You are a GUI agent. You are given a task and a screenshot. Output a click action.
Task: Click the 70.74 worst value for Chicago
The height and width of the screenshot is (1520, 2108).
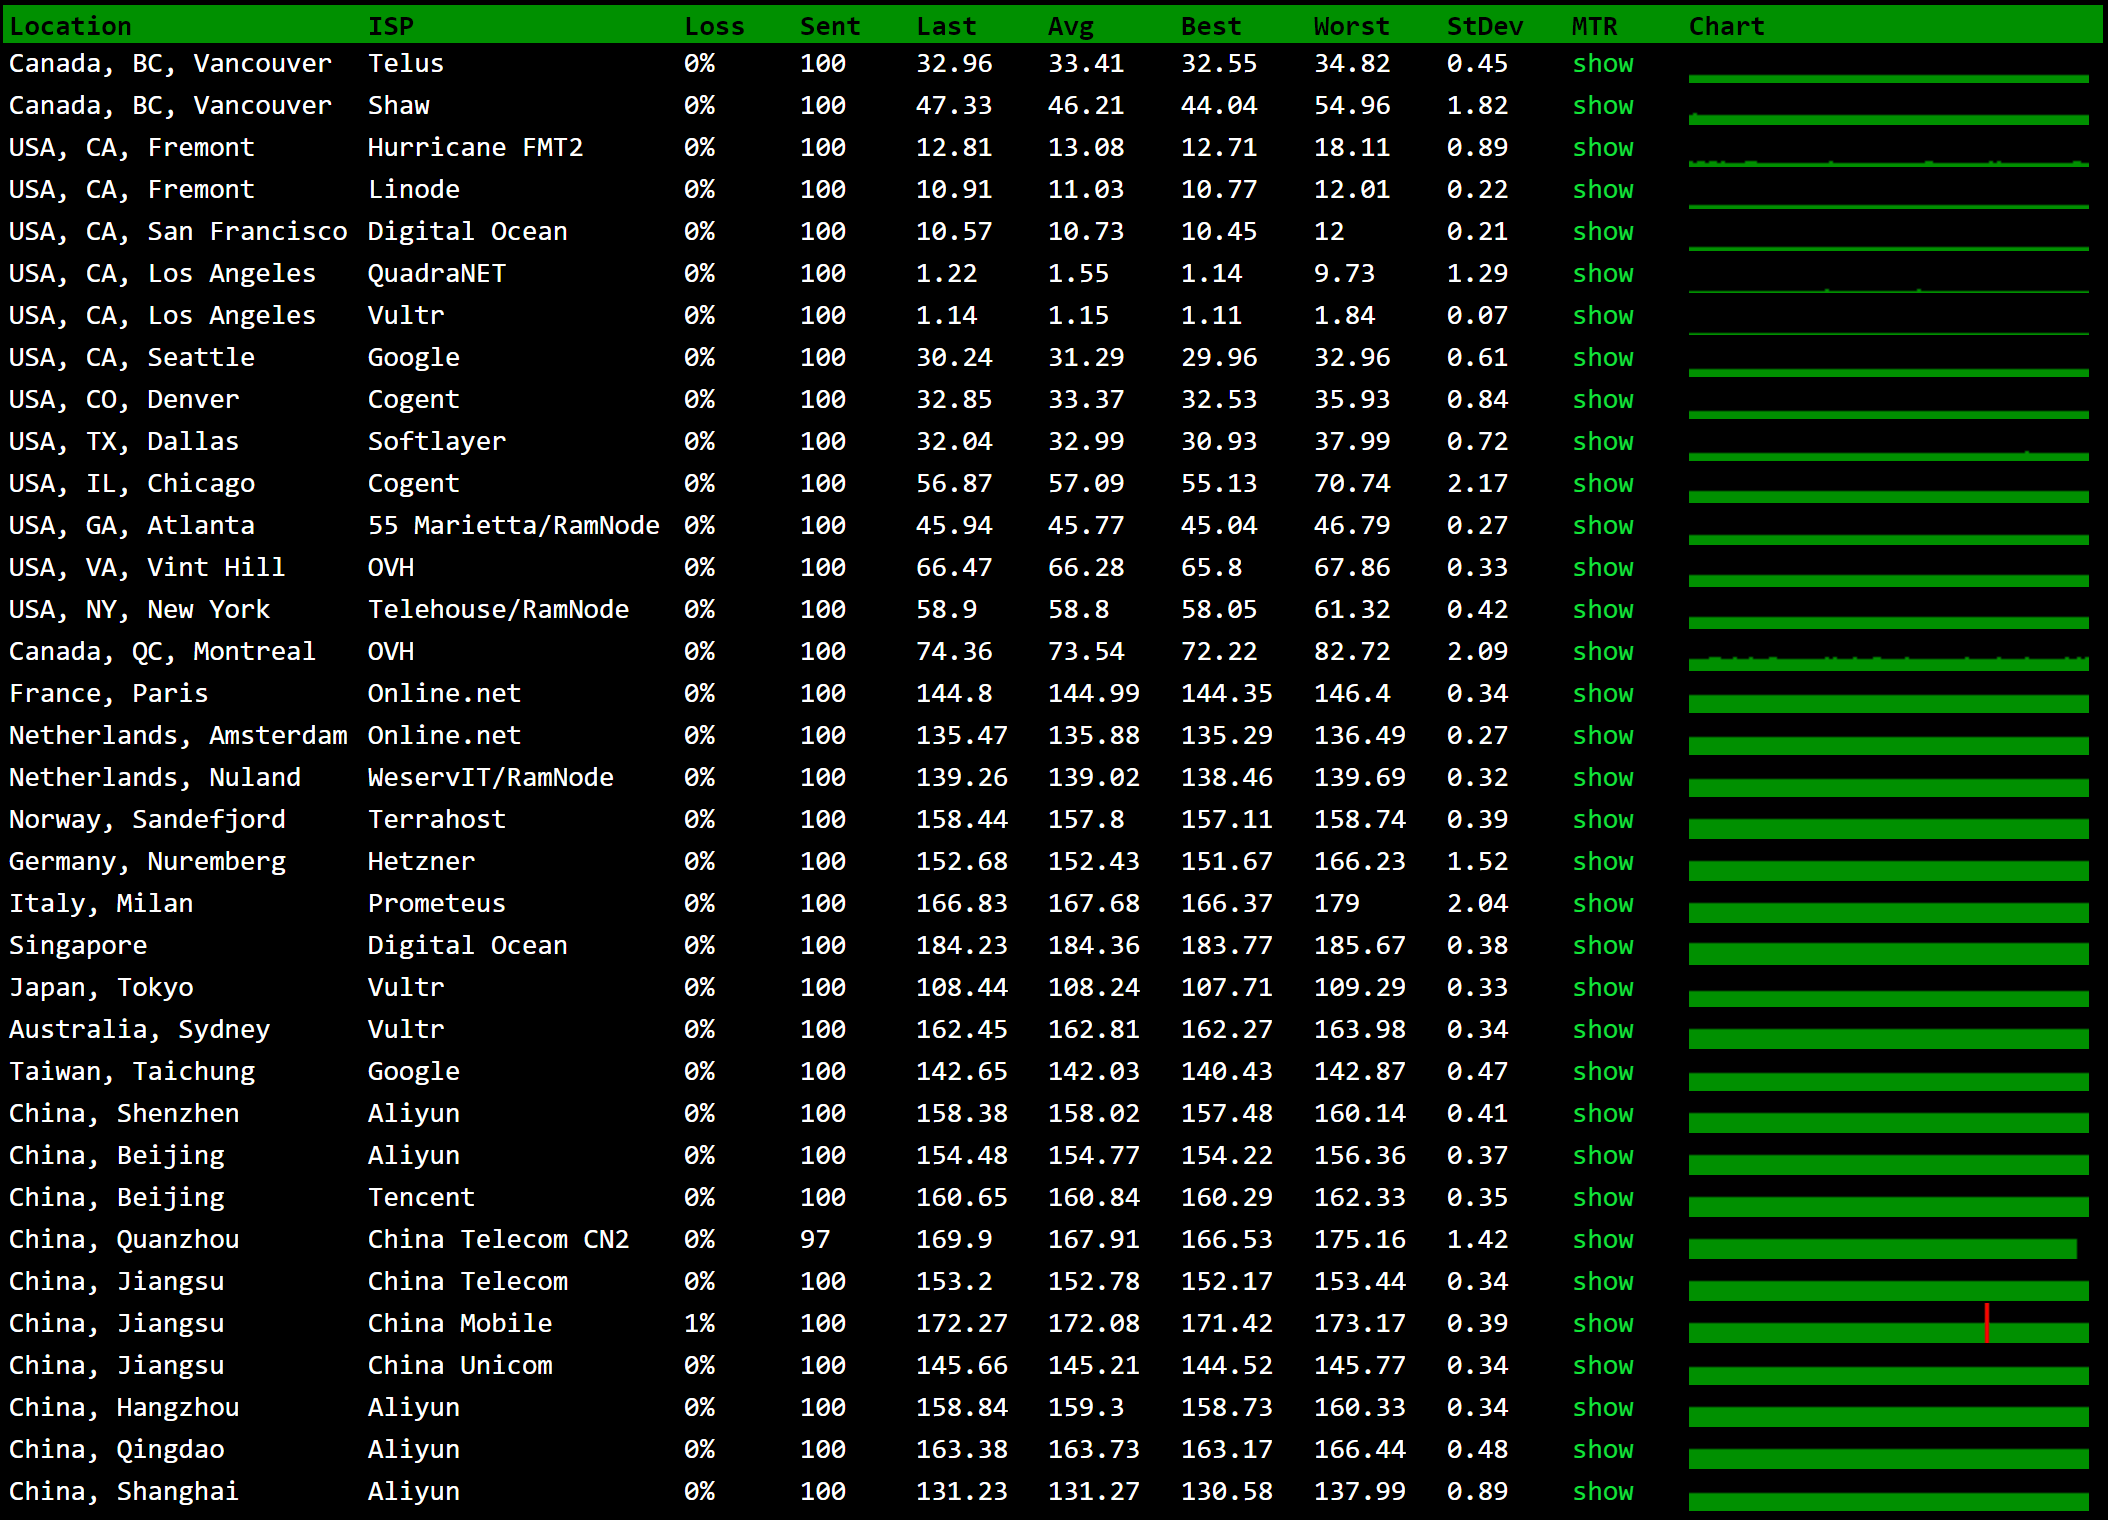pyautogui.click(x=1351, y=484)
